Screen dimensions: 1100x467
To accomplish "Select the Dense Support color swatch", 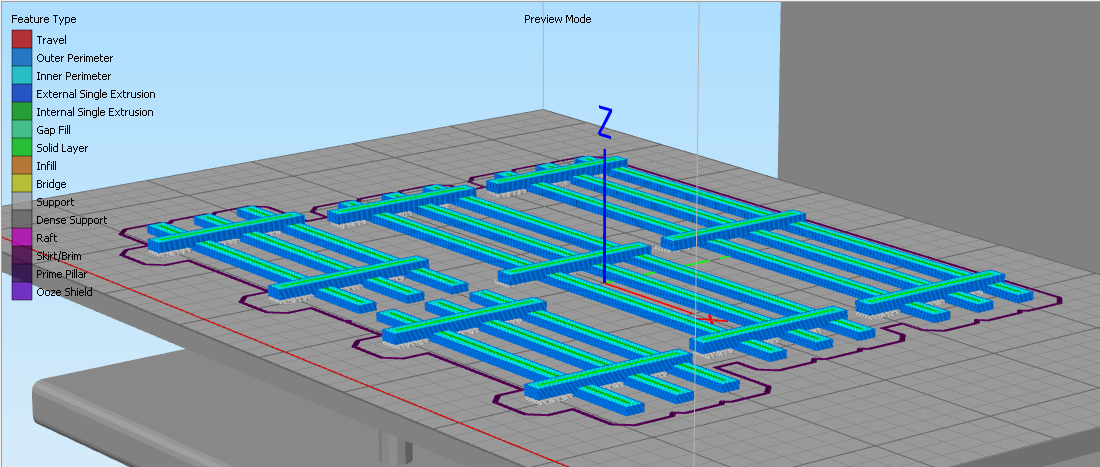I will tap(21, 220).
